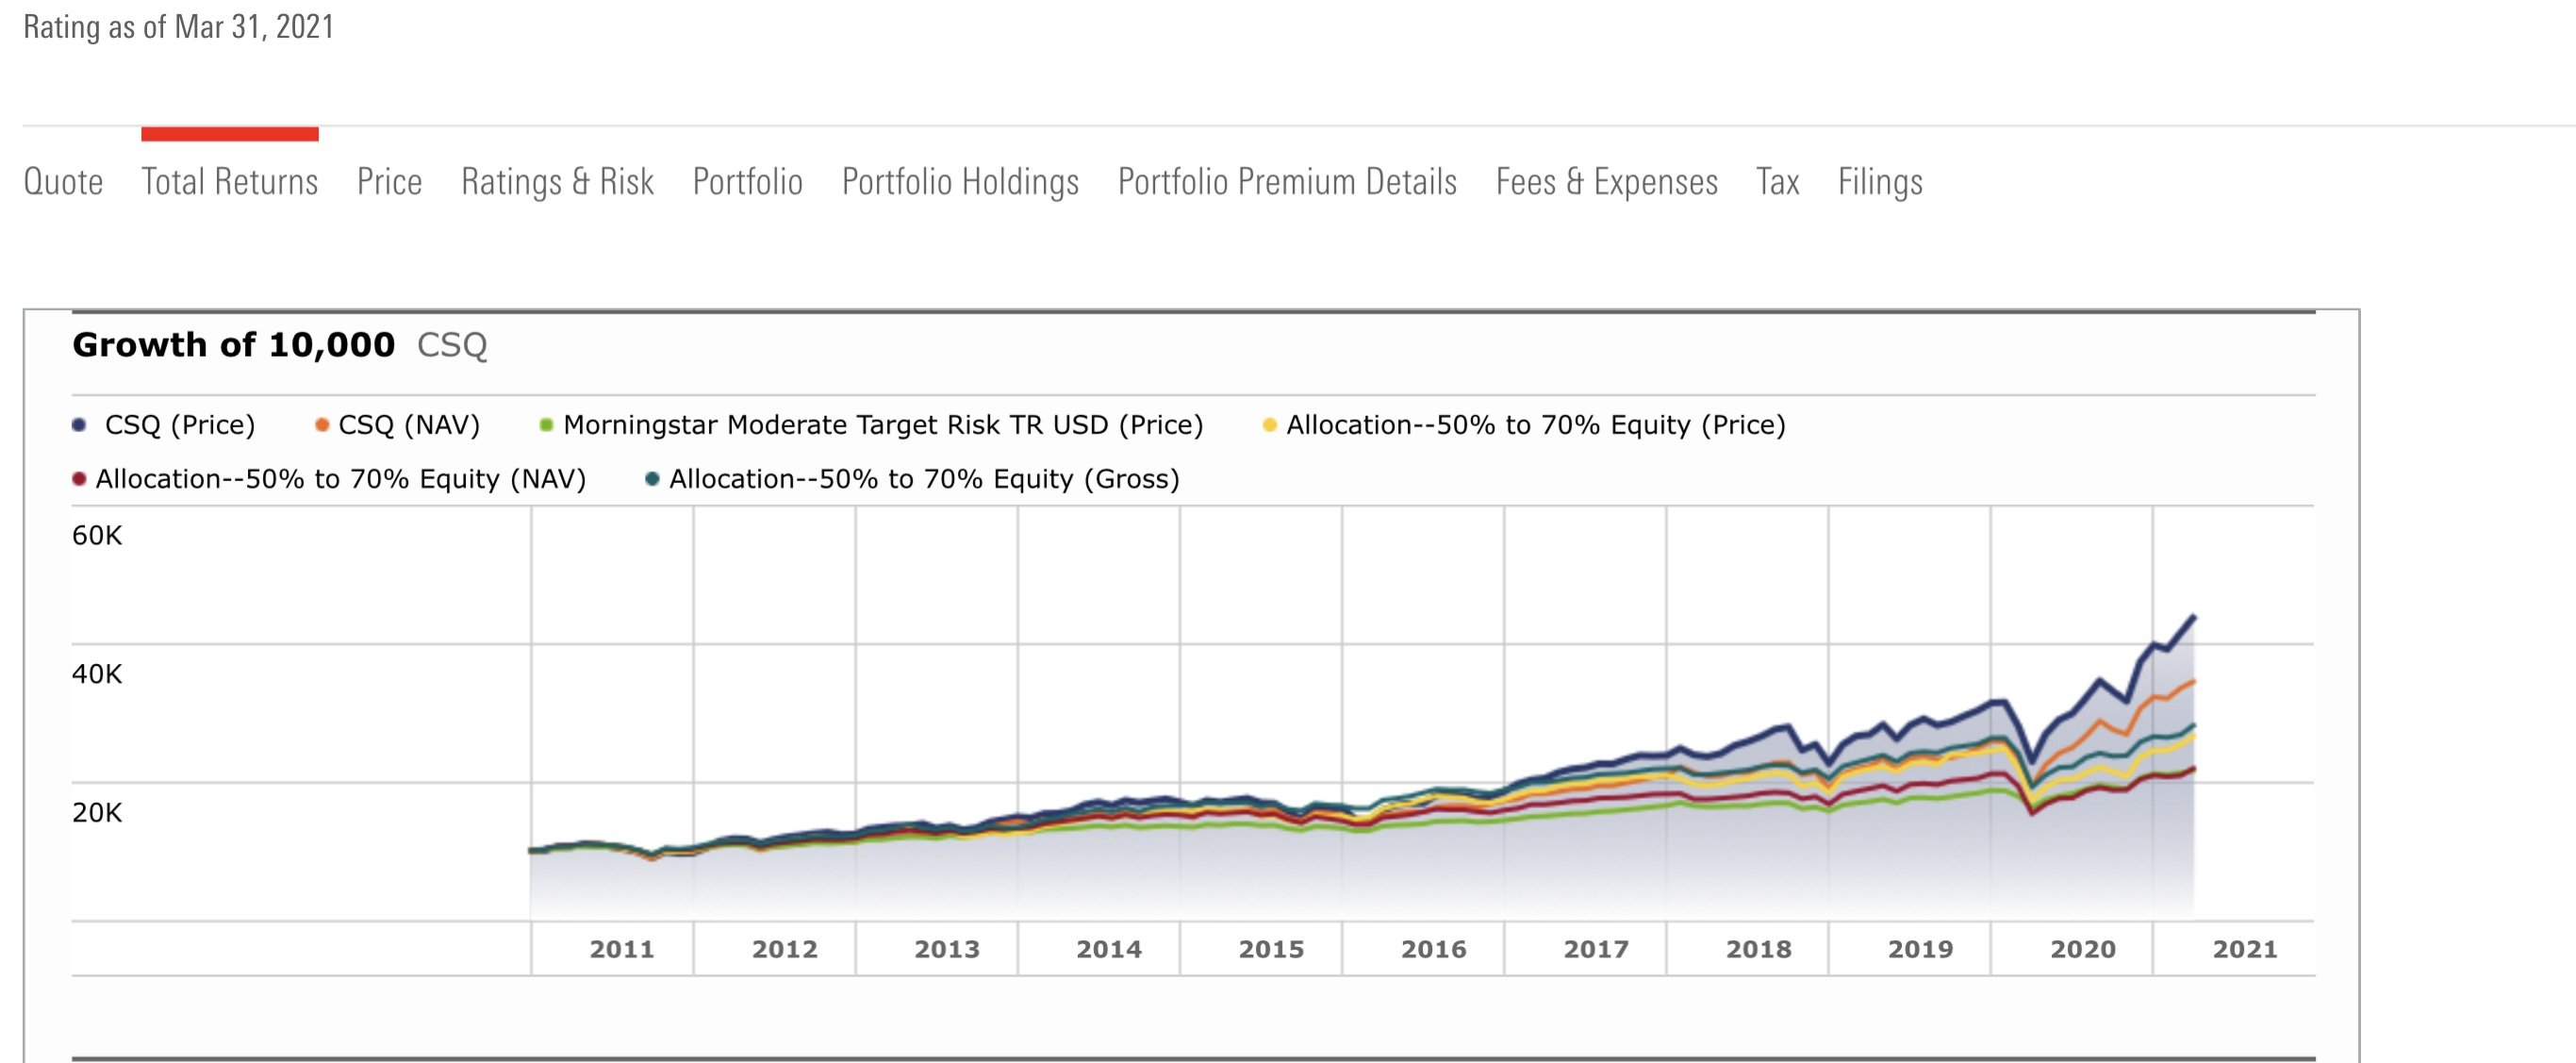
Task: Switch to the Tax tab
Action: 1777,182
